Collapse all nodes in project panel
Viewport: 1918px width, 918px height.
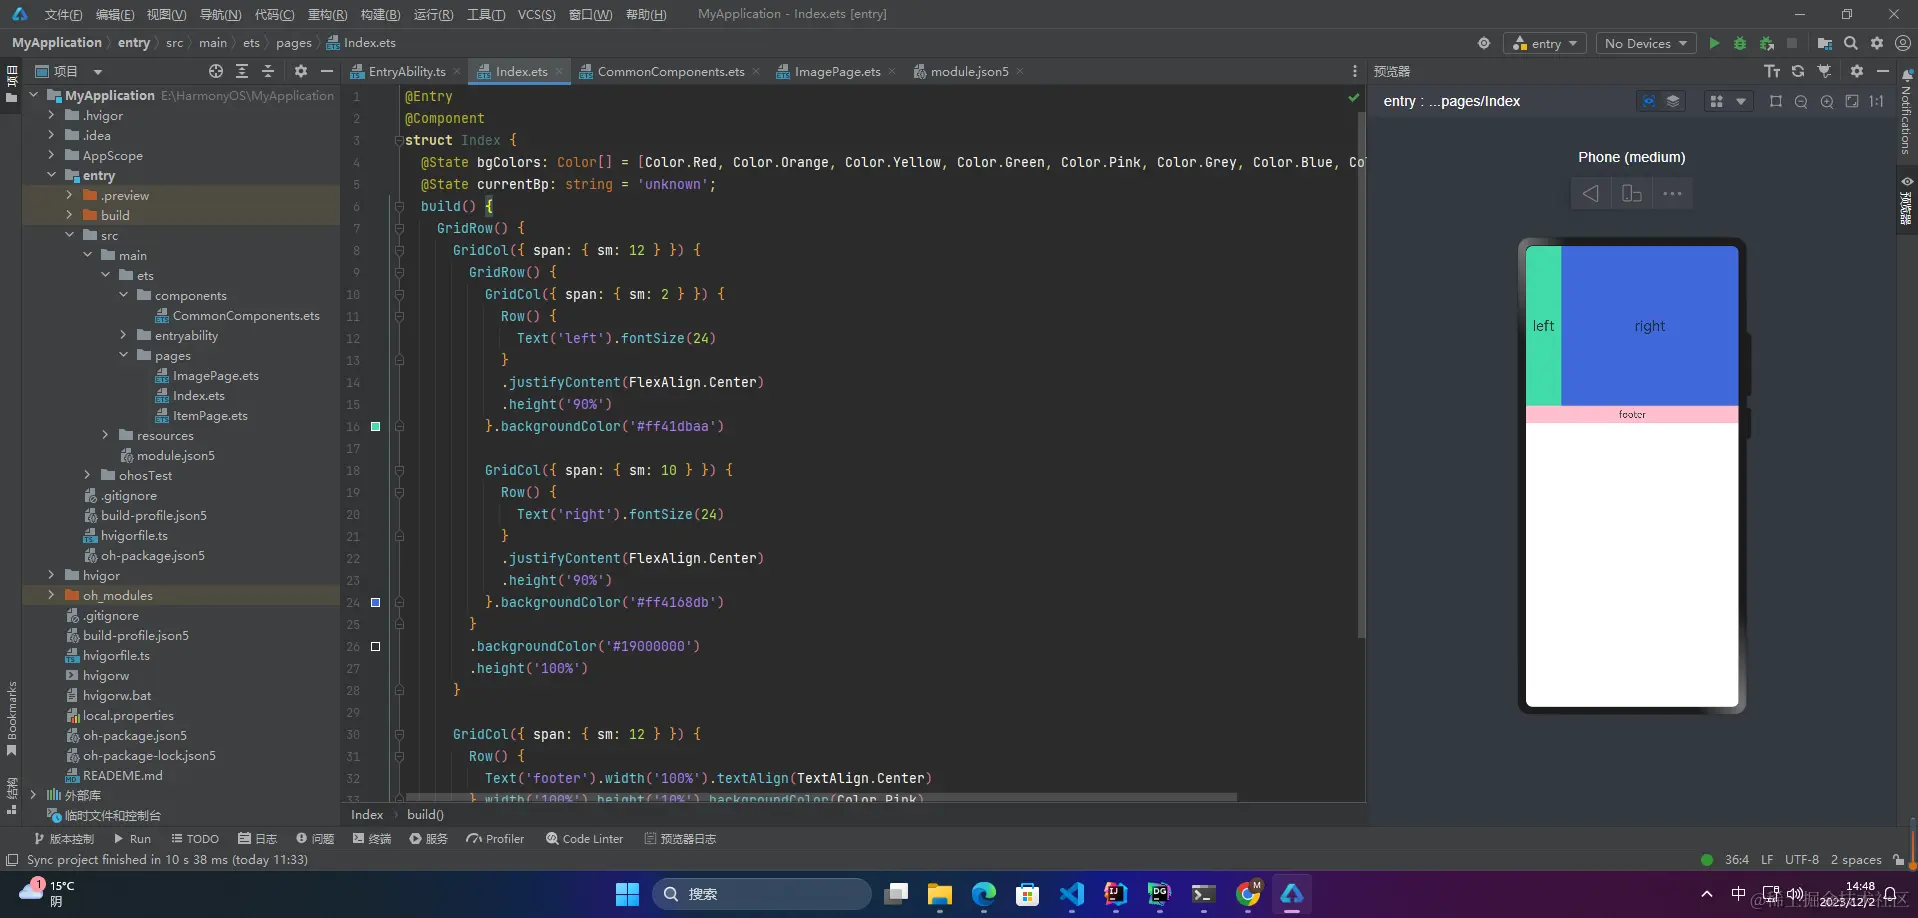[268, 71]
